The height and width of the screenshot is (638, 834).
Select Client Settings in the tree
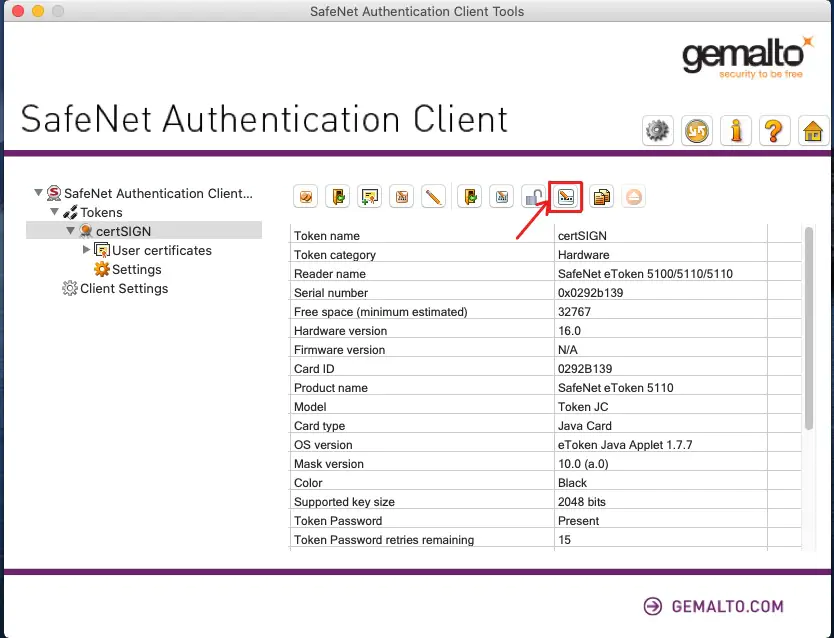click(x=123, y=289)
